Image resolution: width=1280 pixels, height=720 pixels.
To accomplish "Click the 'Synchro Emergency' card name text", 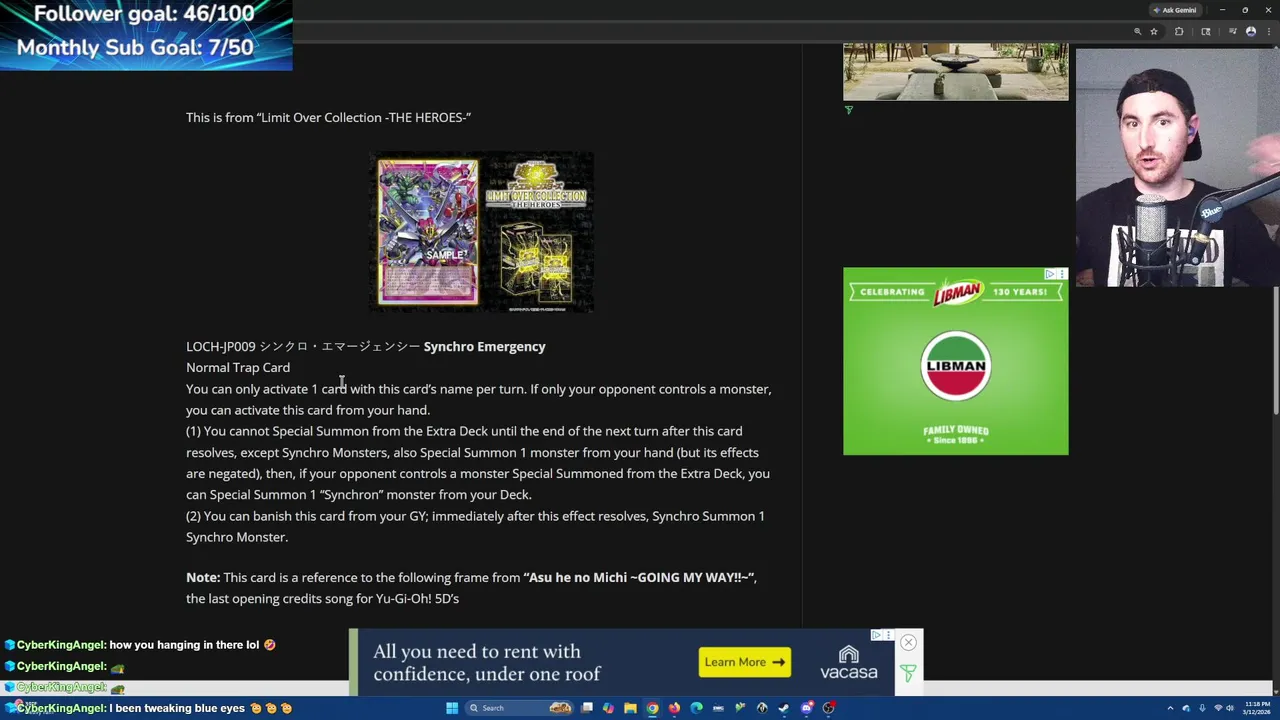I will coord(484,347).
